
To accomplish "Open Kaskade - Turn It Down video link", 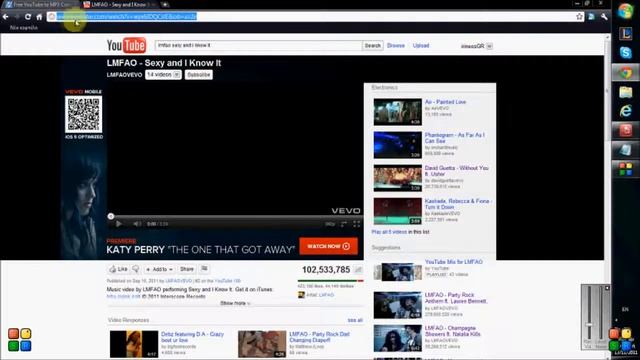I will [x=458, y=204].
